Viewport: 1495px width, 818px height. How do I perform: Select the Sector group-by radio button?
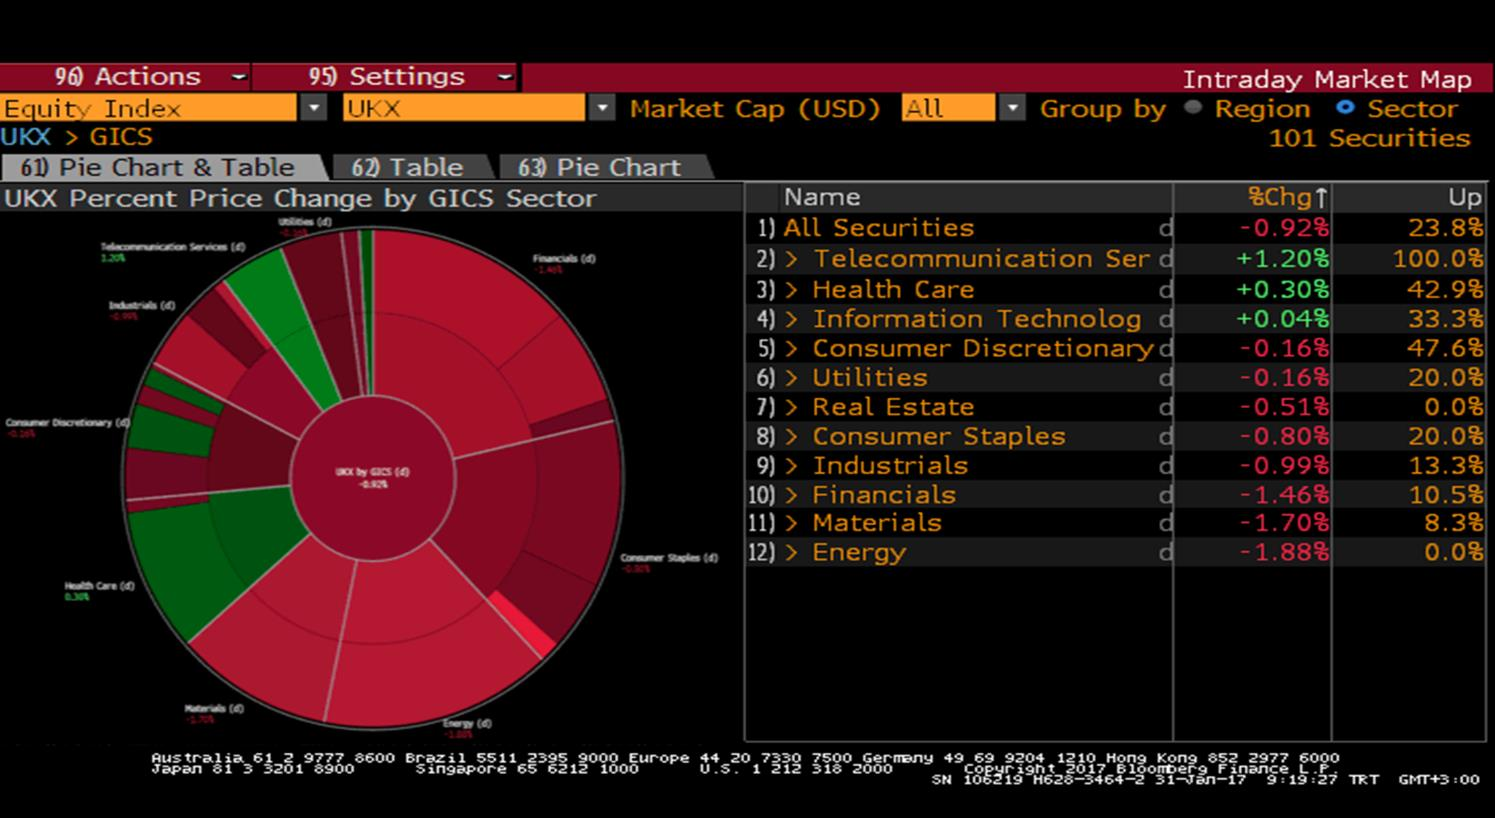point(1345,107)
